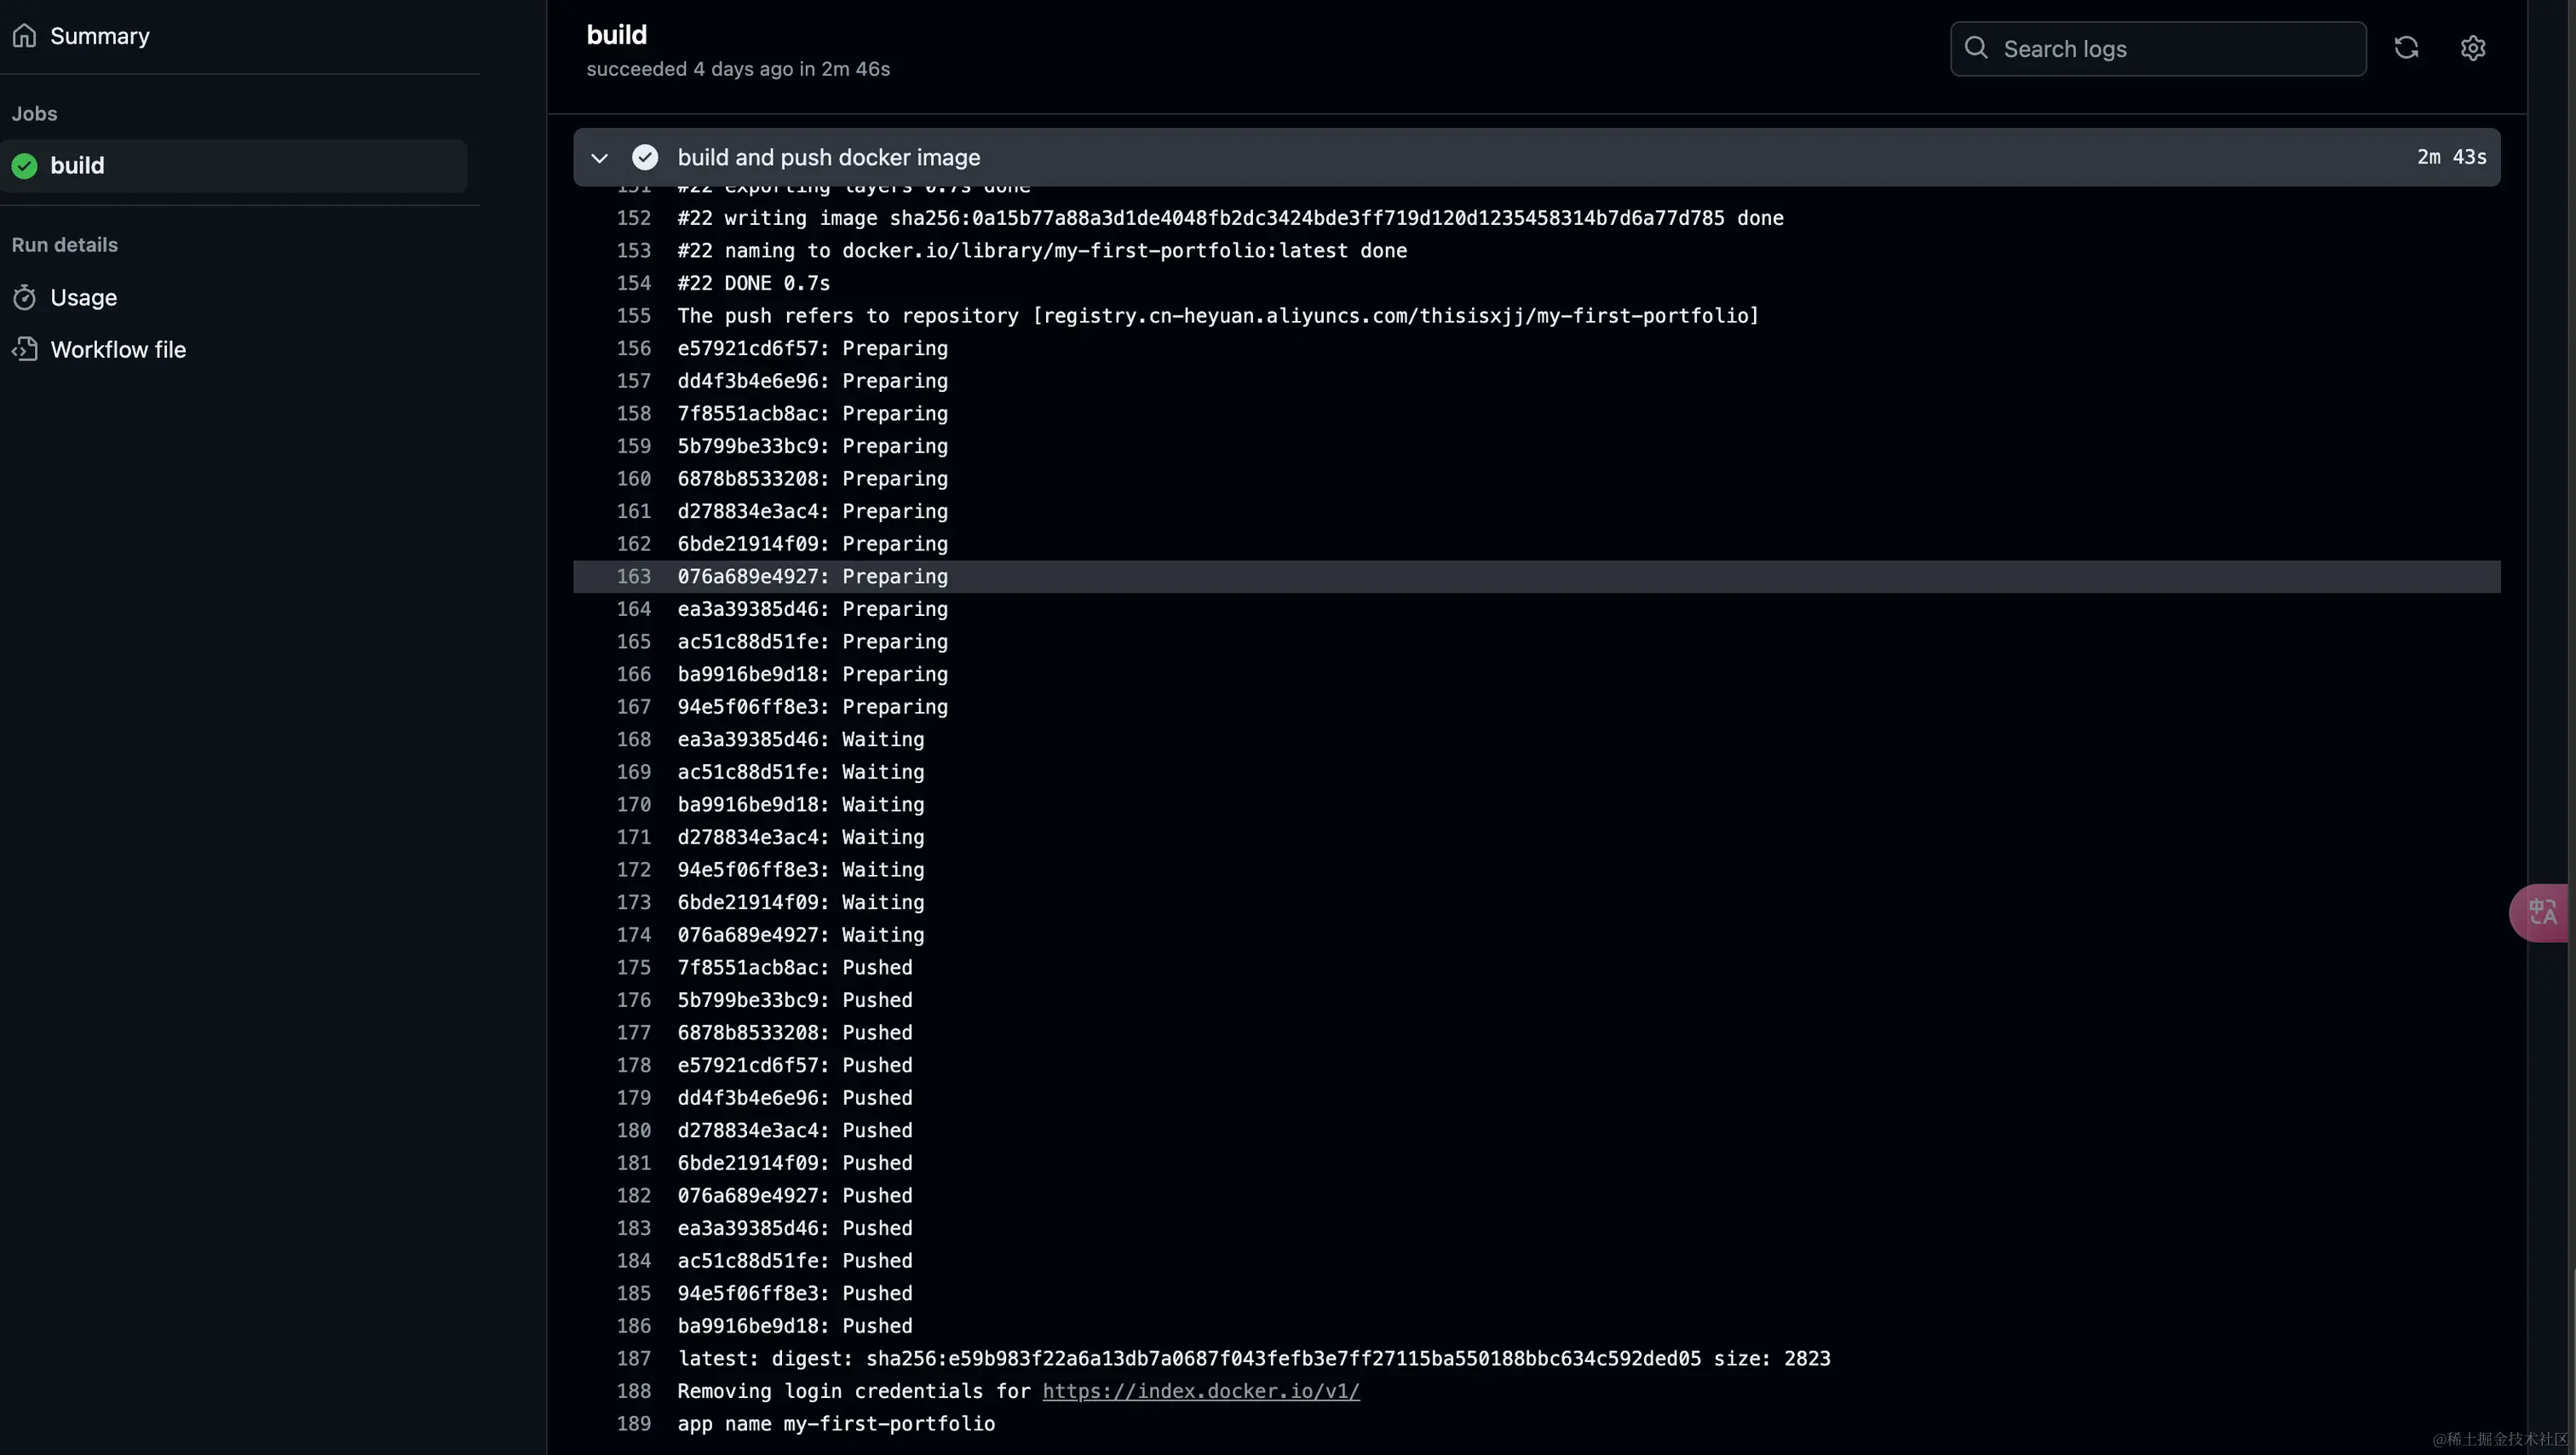Screen dimensions: 2576x1455
Task: Open log settings gear menu
Action: pyautogui.click(x=2473, y=48)
